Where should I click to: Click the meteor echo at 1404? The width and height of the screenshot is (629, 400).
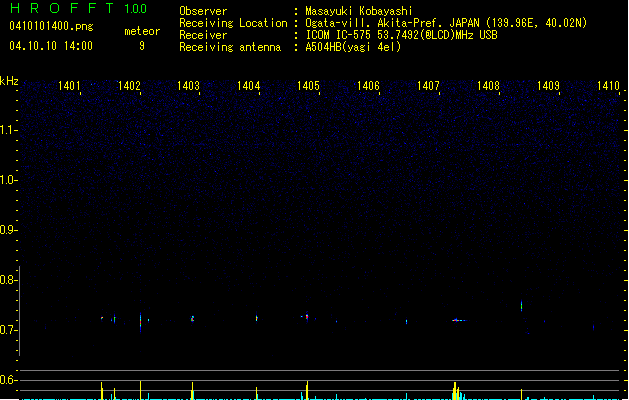click(257, 318)
